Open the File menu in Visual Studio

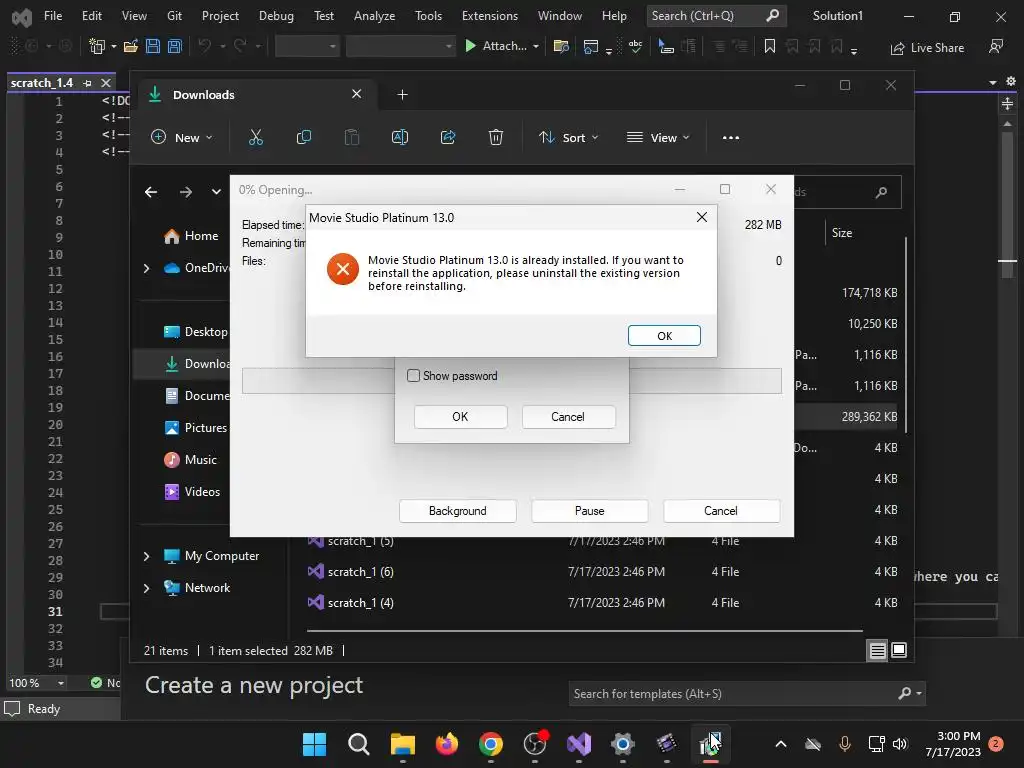53,16
